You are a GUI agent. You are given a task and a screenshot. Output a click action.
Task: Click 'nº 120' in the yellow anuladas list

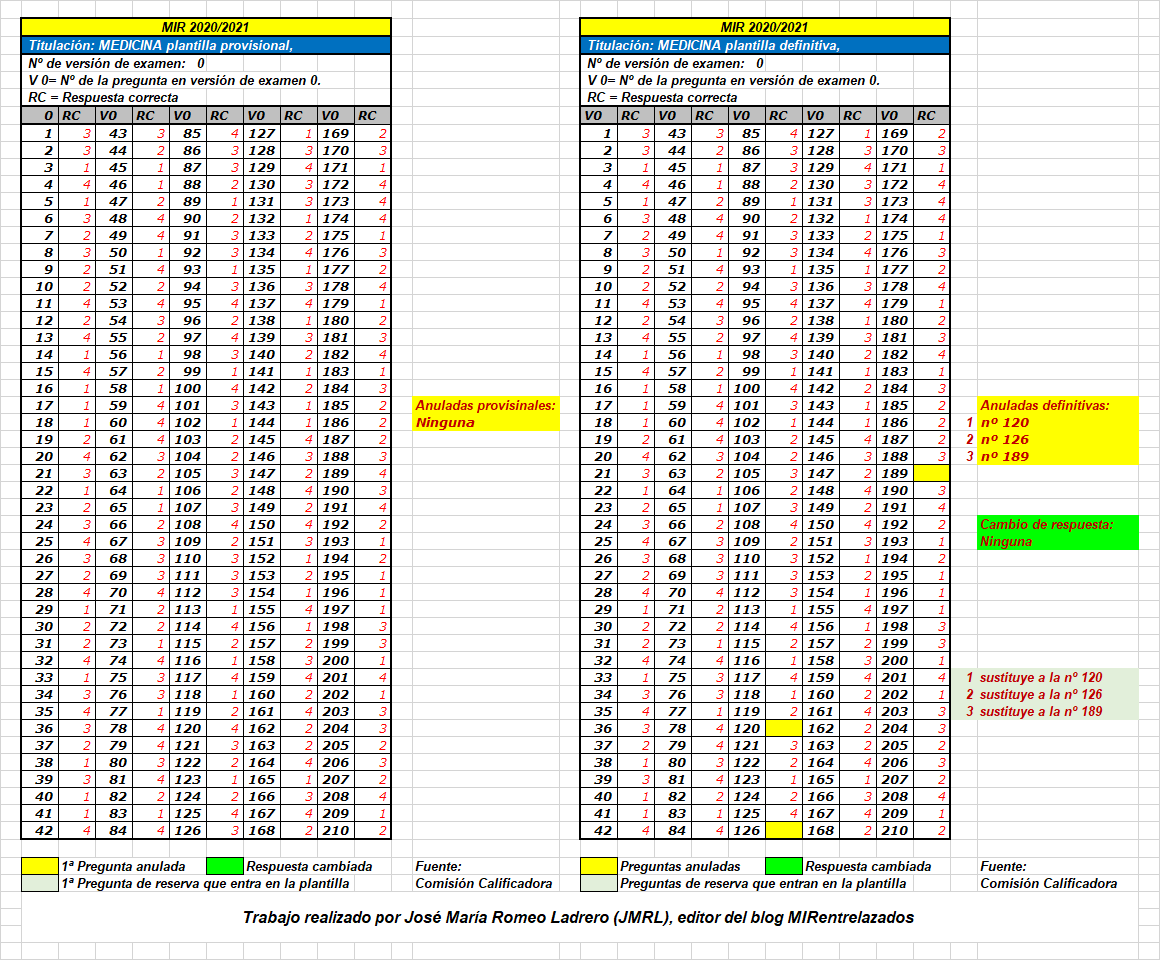[x=1005, y=422]
